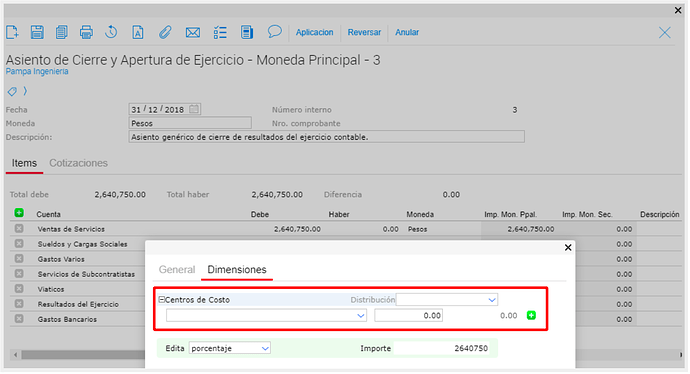Open the calendar picker next to Fecha
Screen dimensions: 690x374
(x=194, y=109)
